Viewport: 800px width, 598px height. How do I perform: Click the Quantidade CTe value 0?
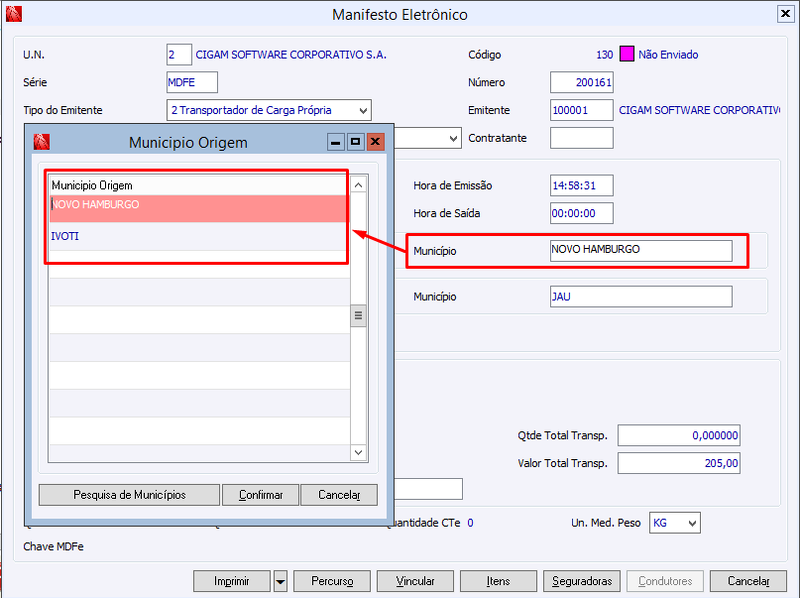(x=470, y=523)
